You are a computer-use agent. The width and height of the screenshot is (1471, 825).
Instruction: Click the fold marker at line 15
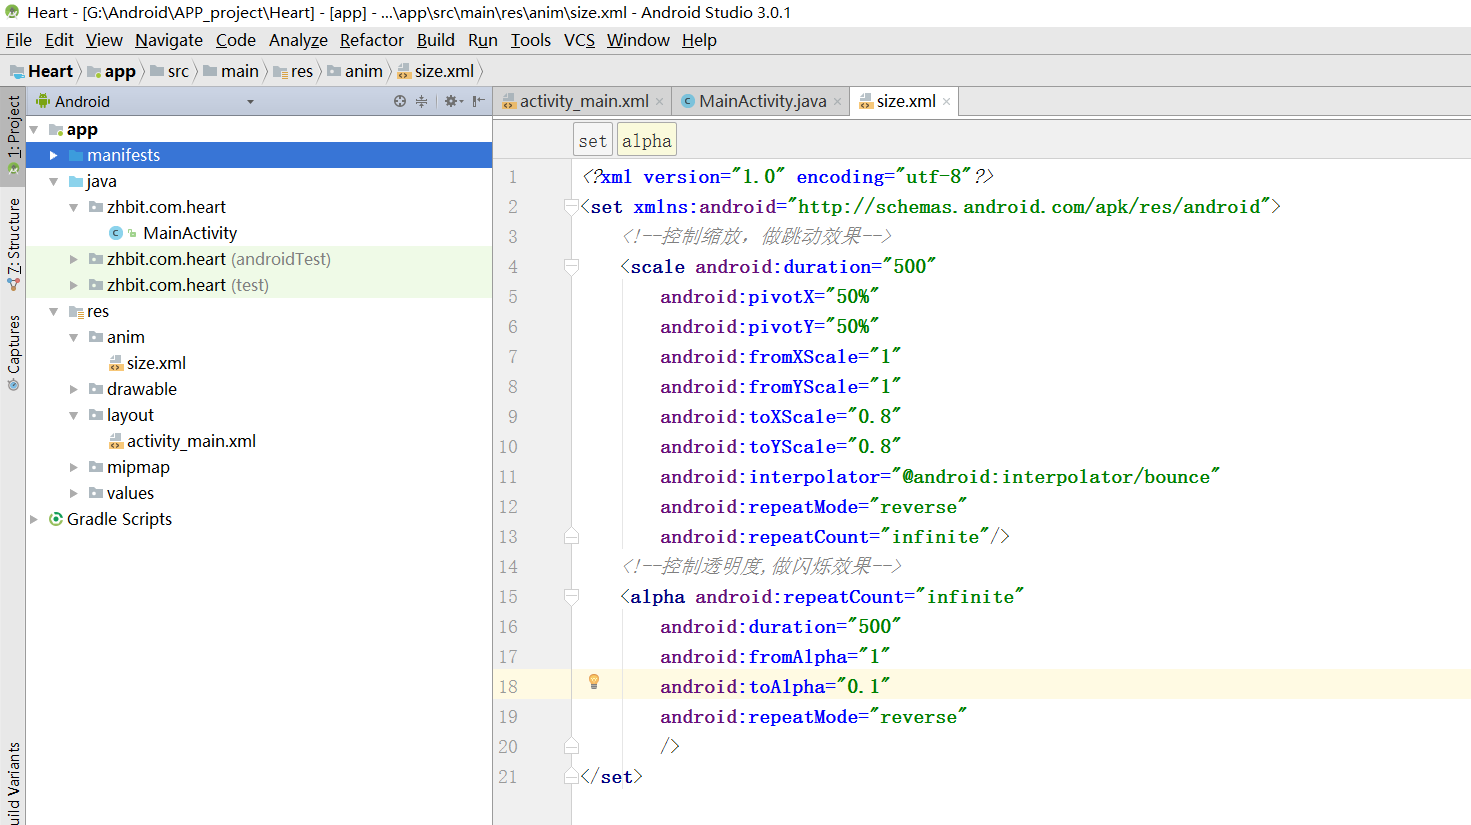(x=572, y=596)
